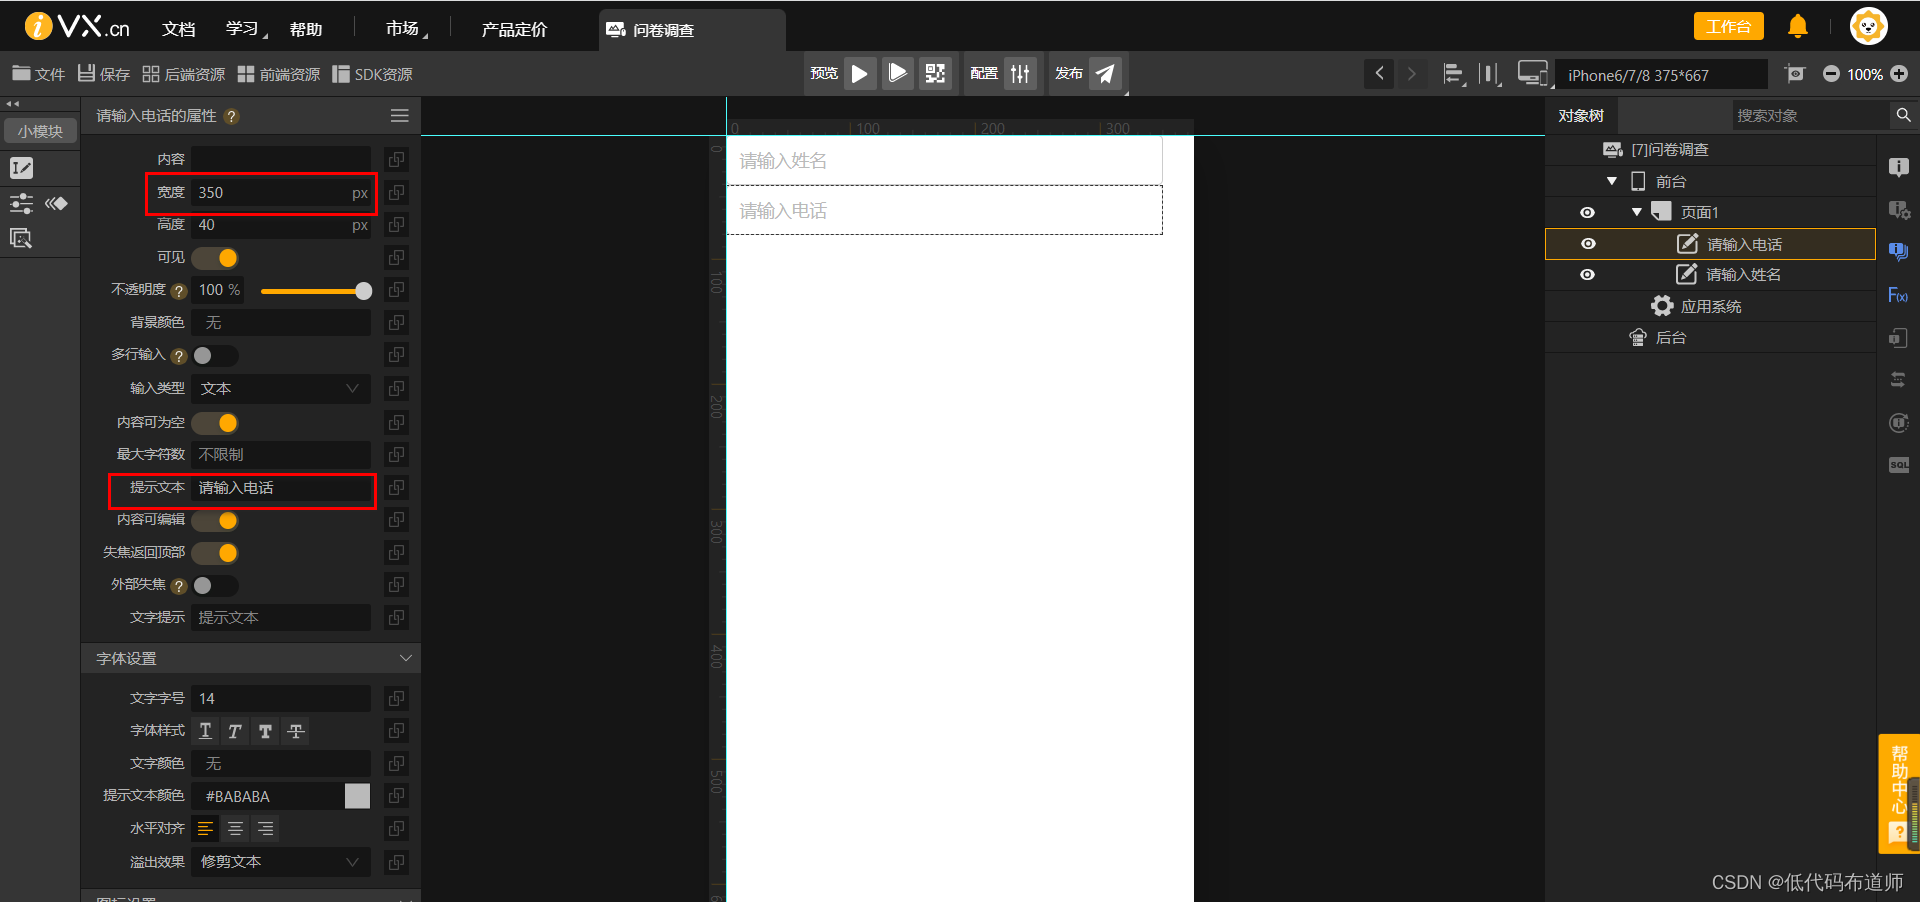
Task: Toggle the 外部失焦 switch
Action: (215, 585)
